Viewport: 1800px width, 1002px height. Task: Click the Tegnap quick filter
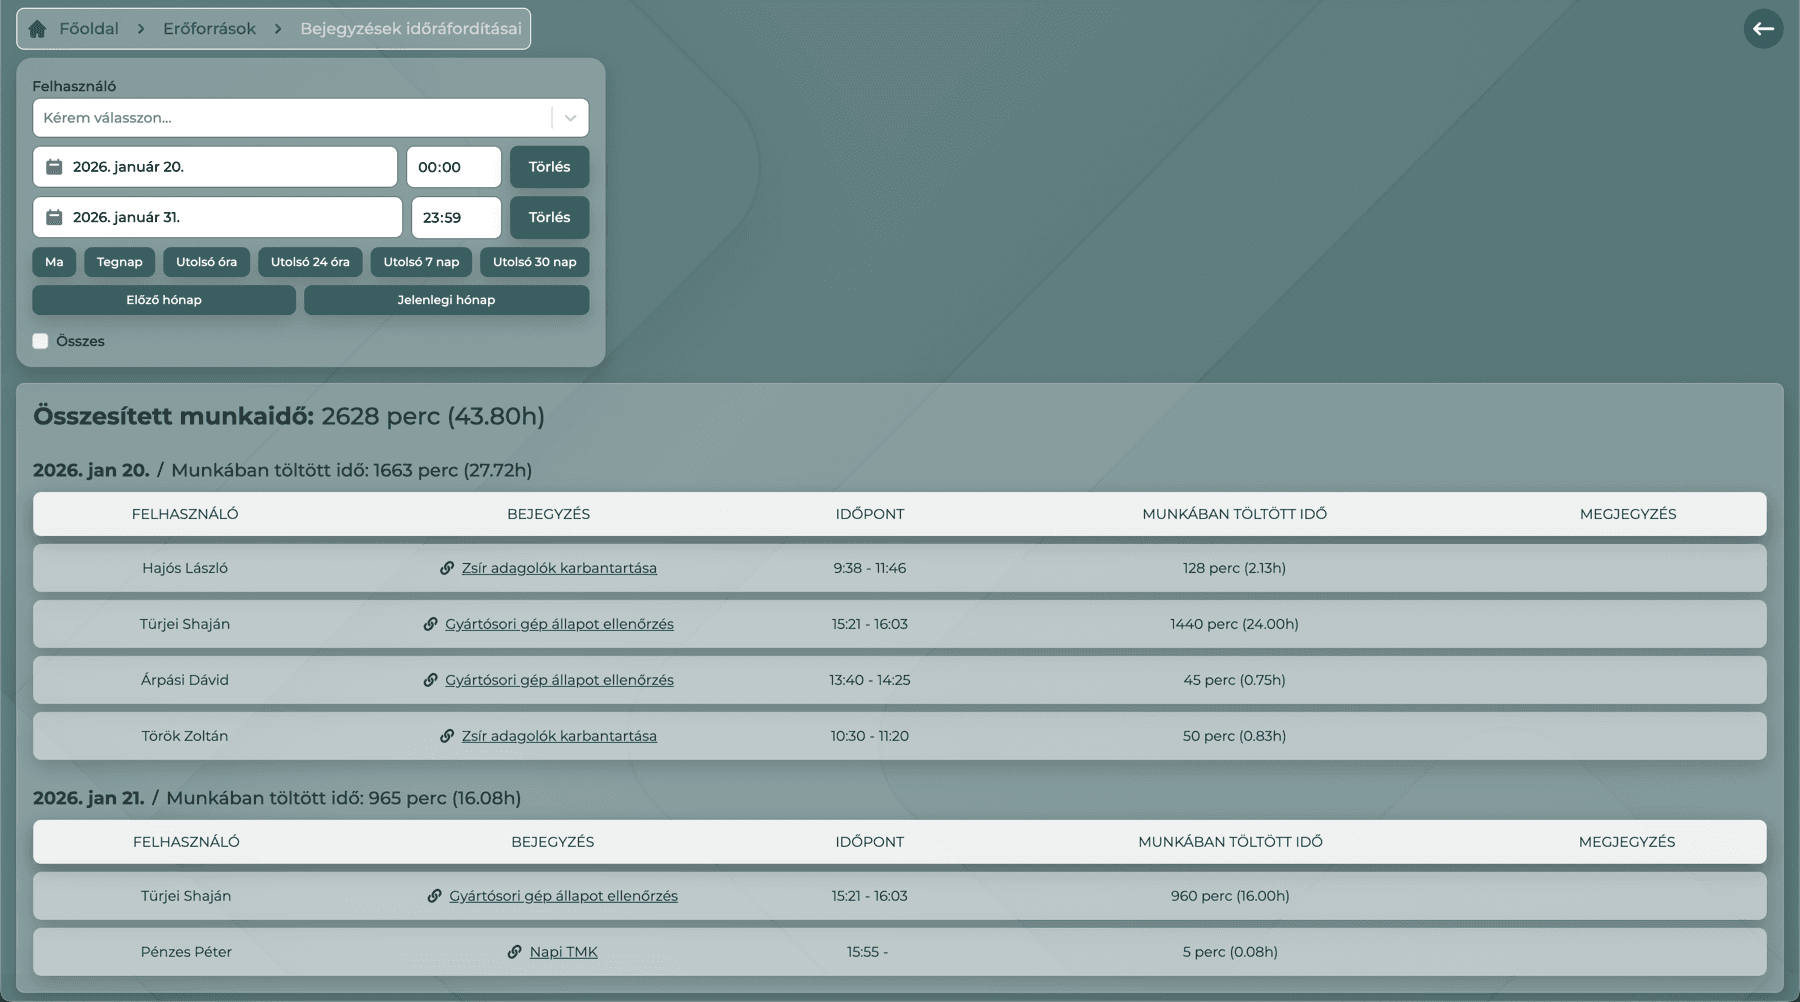119,262
